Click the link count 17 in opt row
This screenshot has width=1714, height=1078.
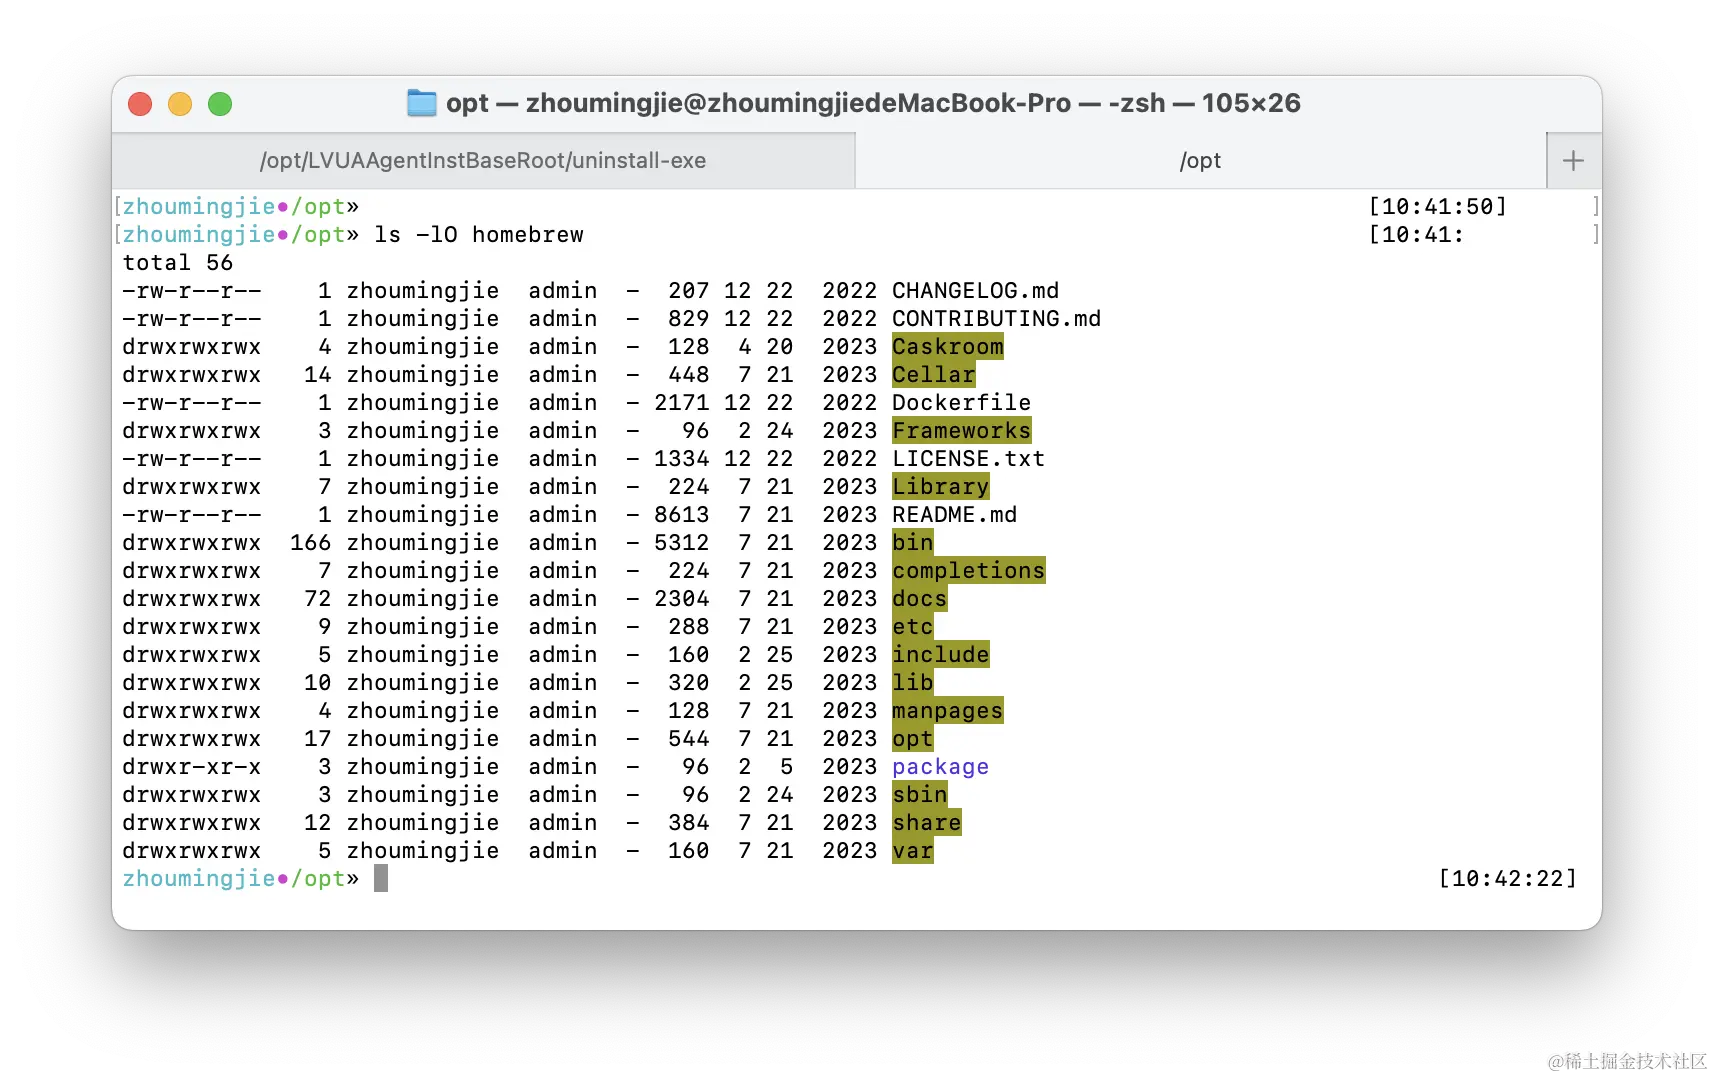[318, 739]
